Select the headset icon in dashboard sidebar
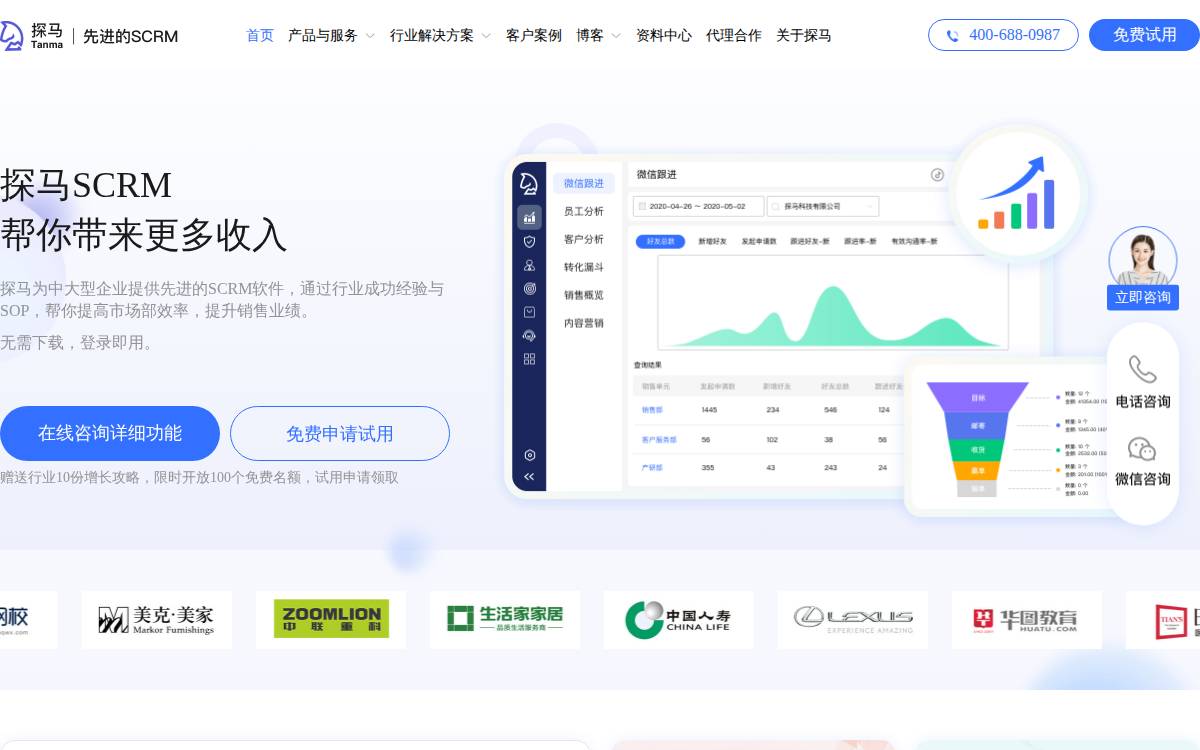 pos(529,336)
